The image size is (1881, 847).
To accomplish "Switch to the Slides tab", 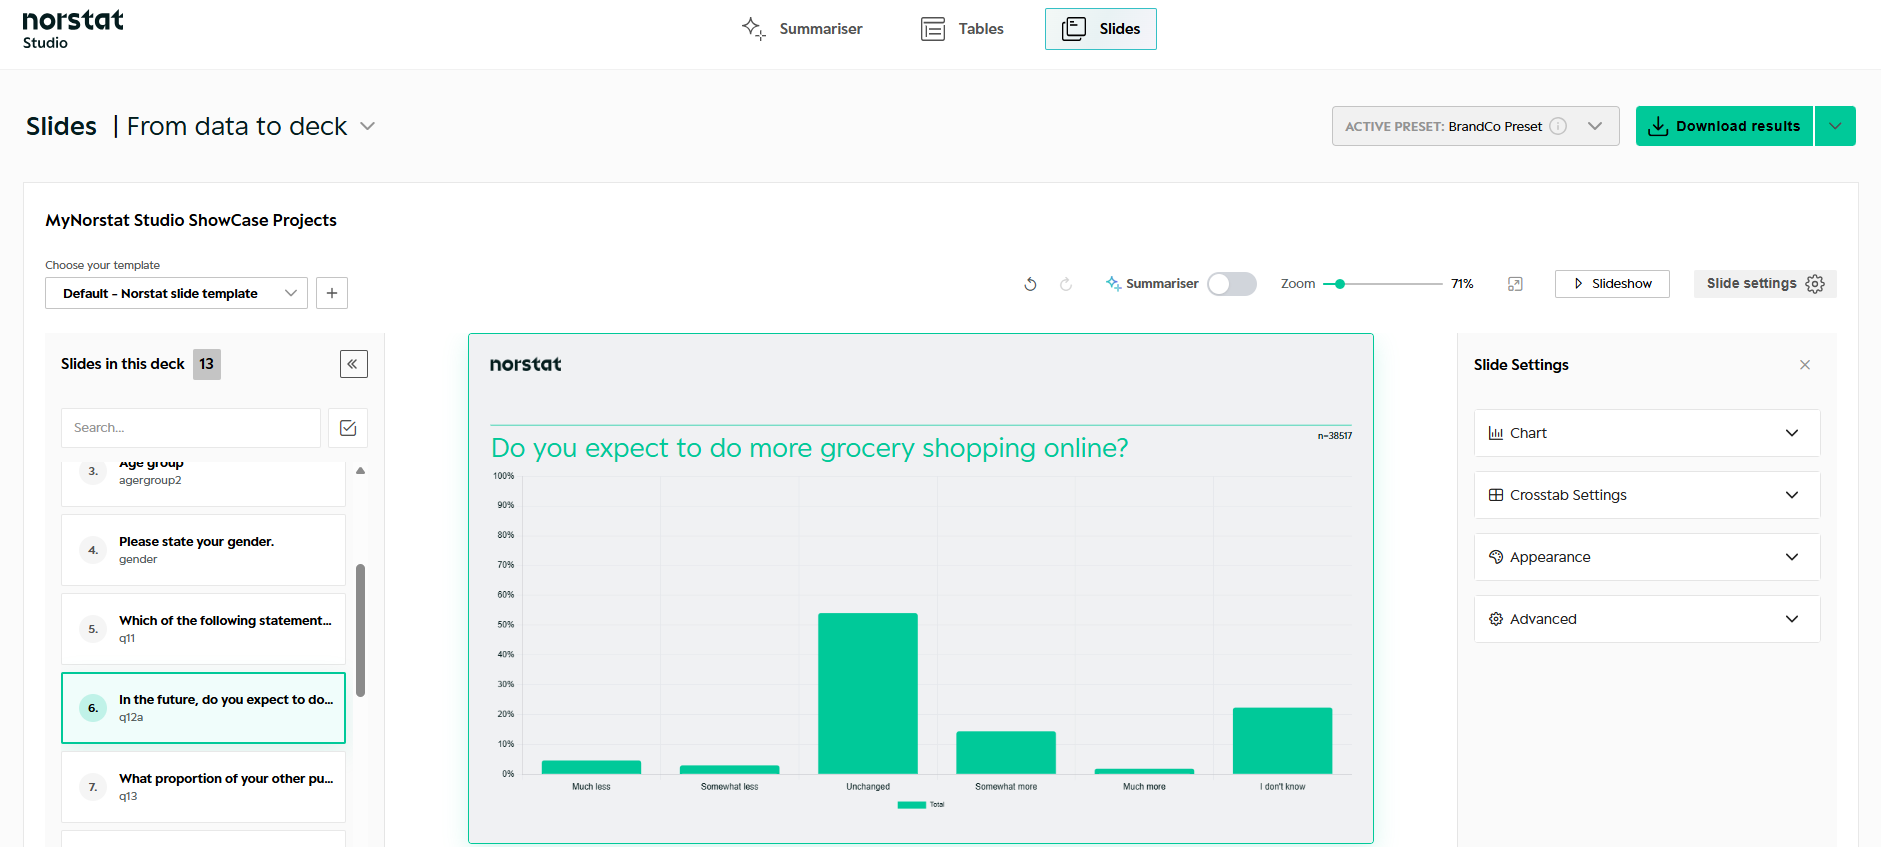I will (1101, 29).
